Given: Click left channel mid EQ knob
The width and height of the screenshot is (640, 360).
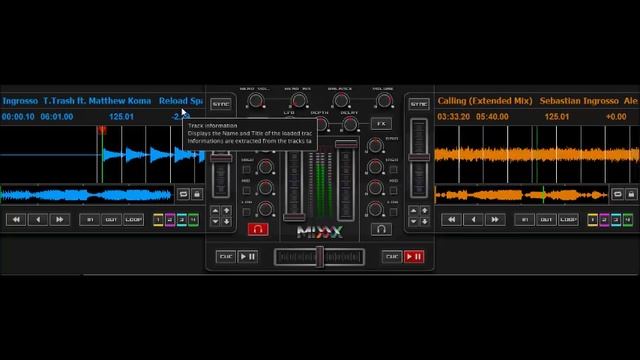Looking at the screenshot, I should click(x=265, y=188).
